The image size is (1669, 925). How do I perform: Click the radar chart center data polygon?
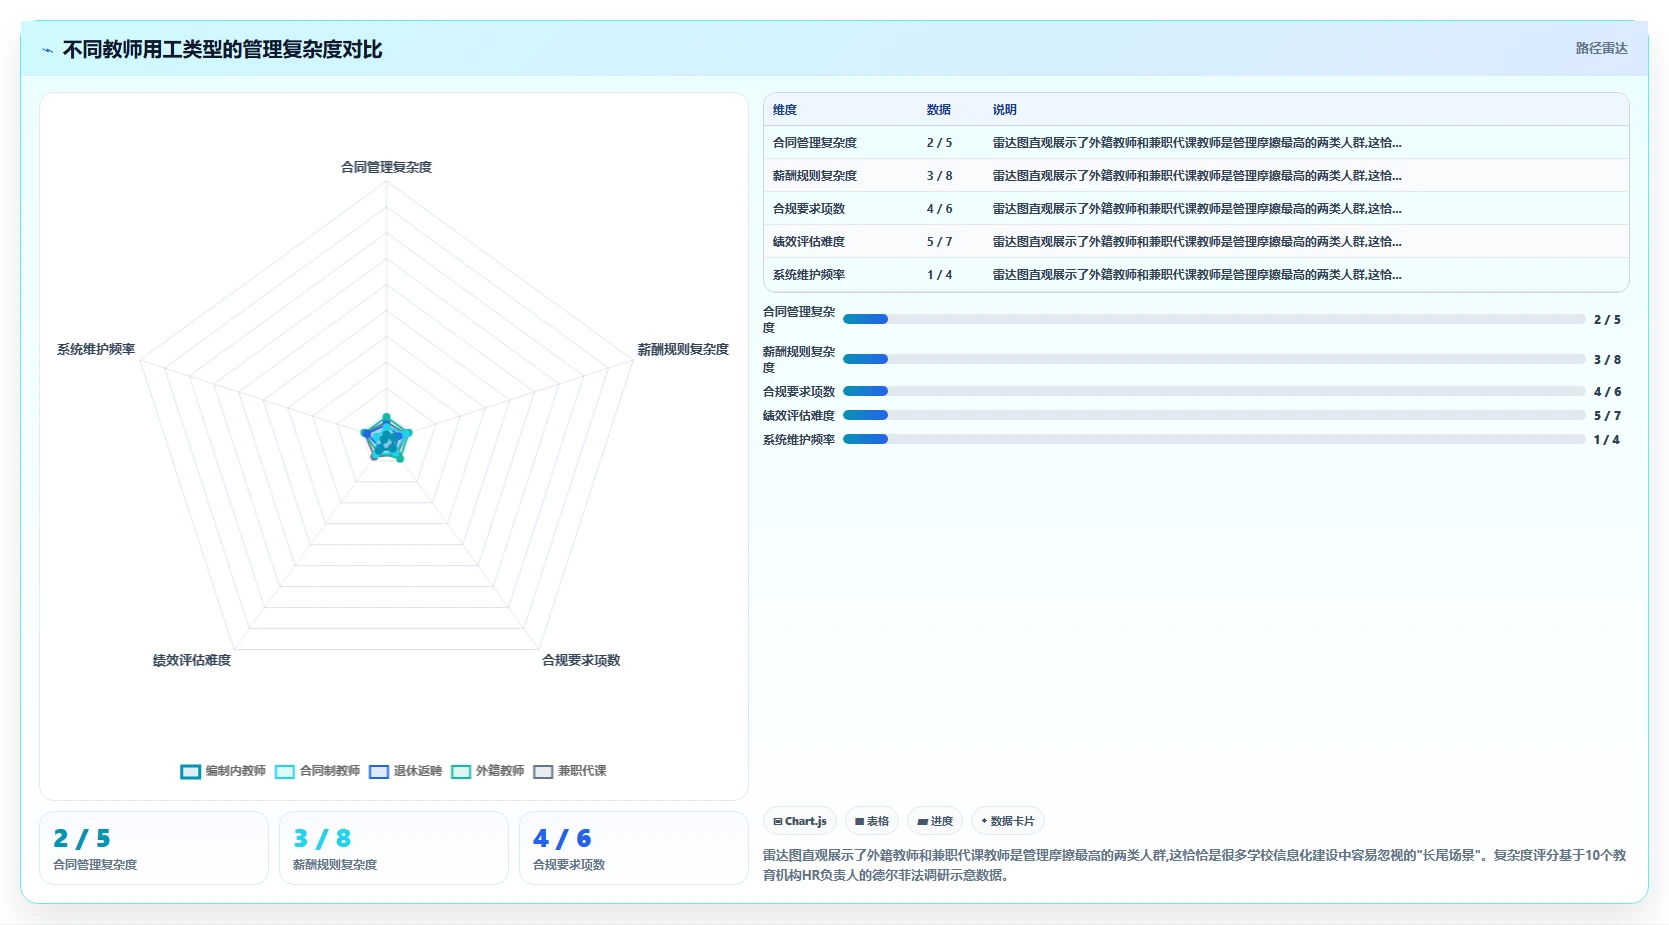point(386,439)
